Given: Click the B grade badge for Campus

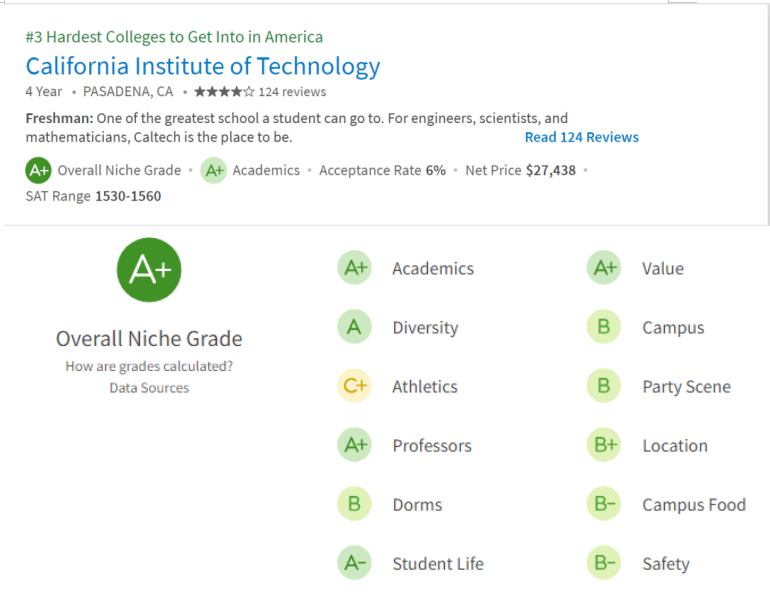Looking at the screenshot, I should coord(604,327).
